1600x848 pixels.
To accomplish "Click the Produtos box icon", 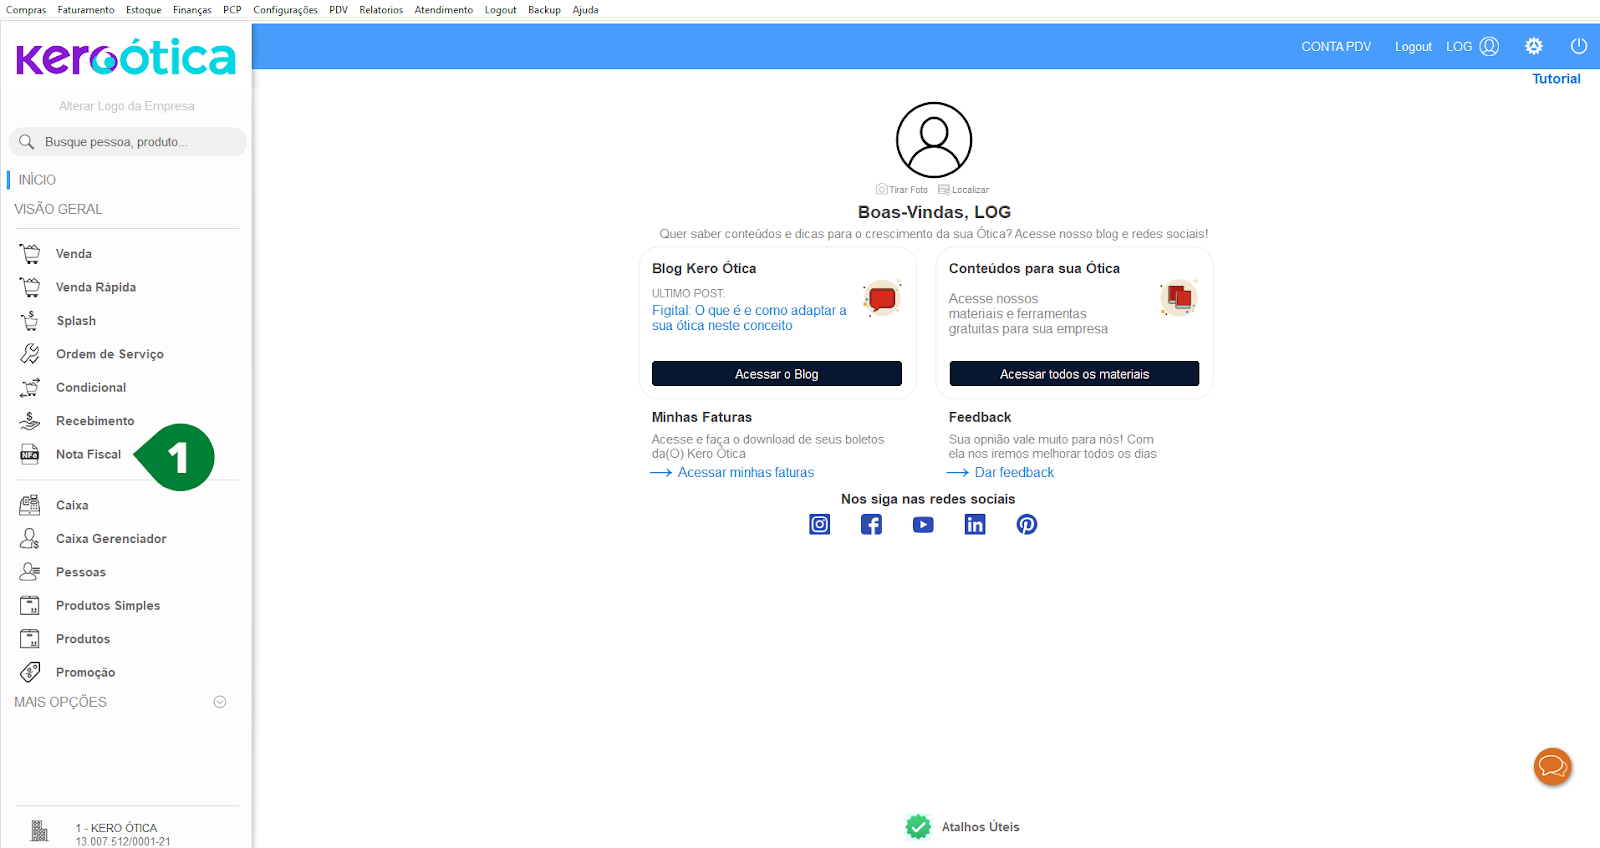I will [30, 639].
